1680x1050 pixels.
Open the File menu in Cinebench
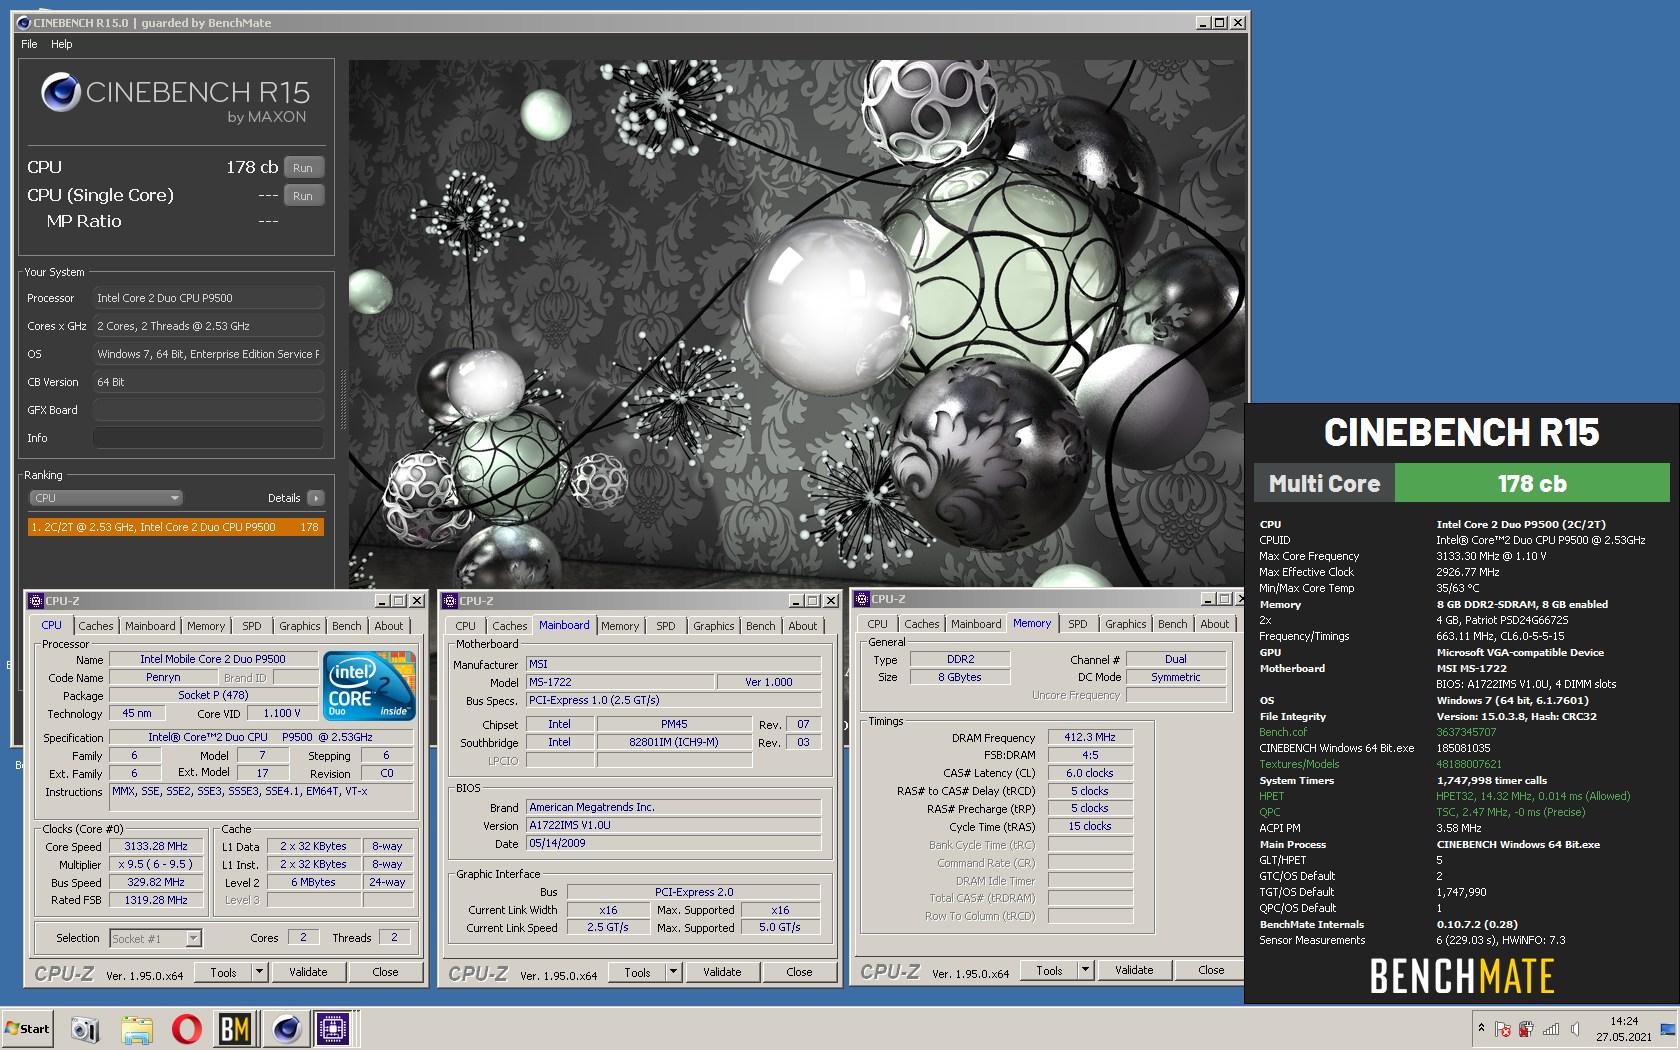pos(29,44)
